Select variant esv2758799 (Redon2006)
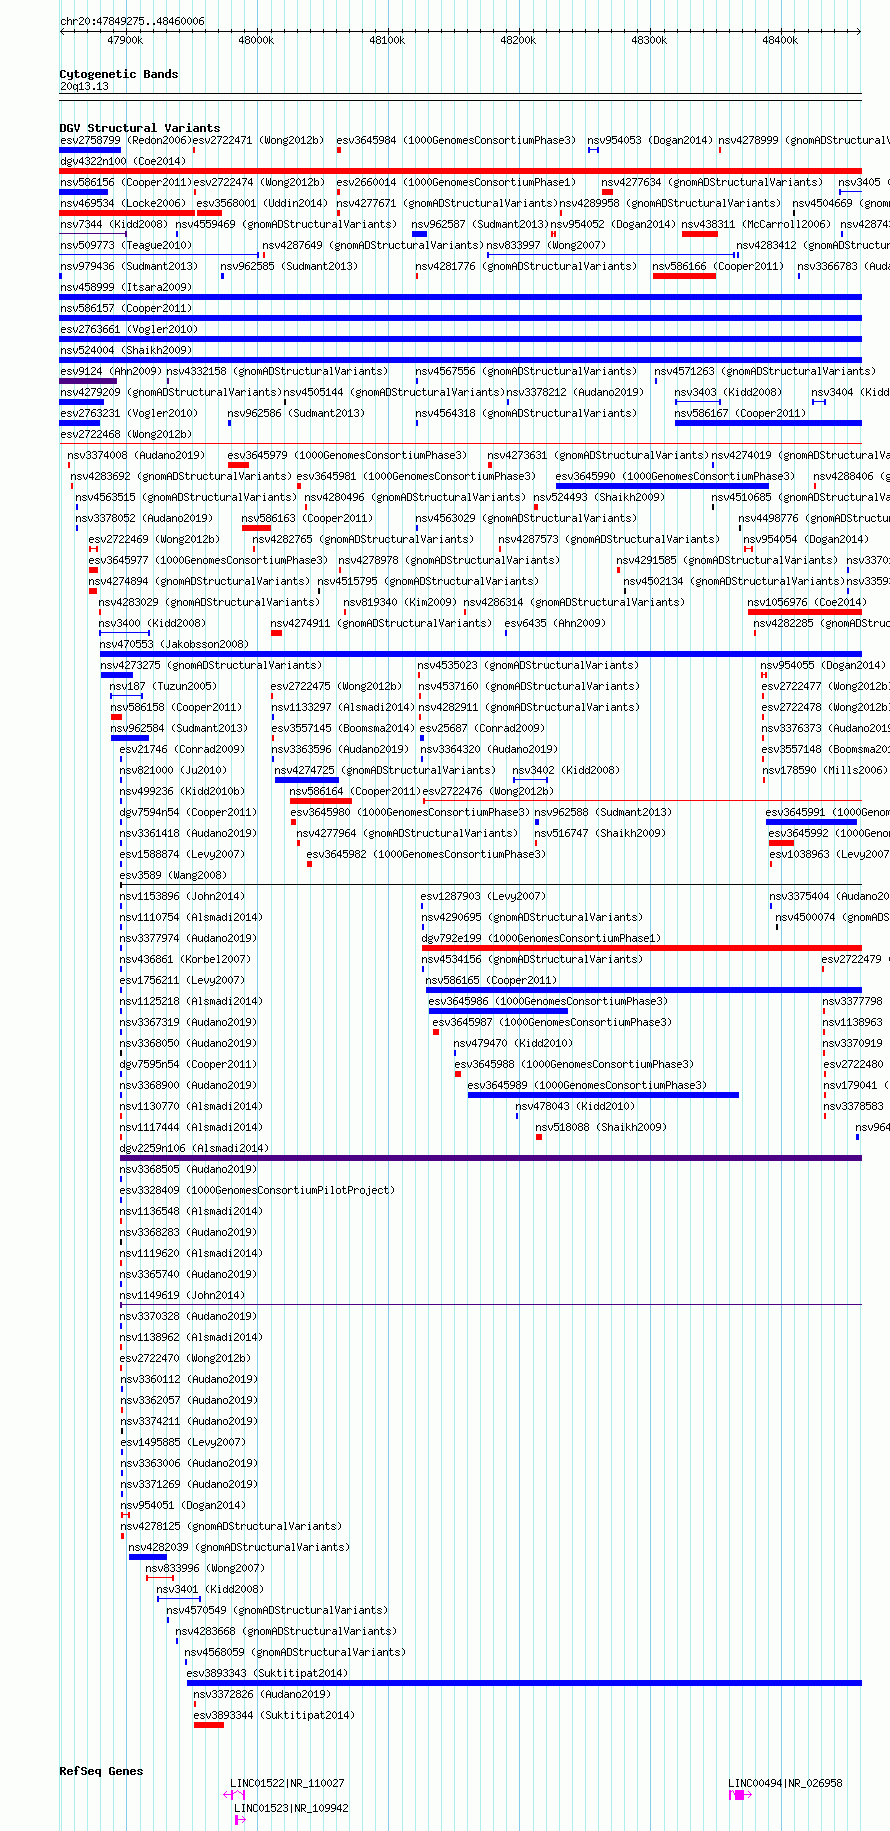Viewport: 890px width, 1831px height. coord(124,140)
